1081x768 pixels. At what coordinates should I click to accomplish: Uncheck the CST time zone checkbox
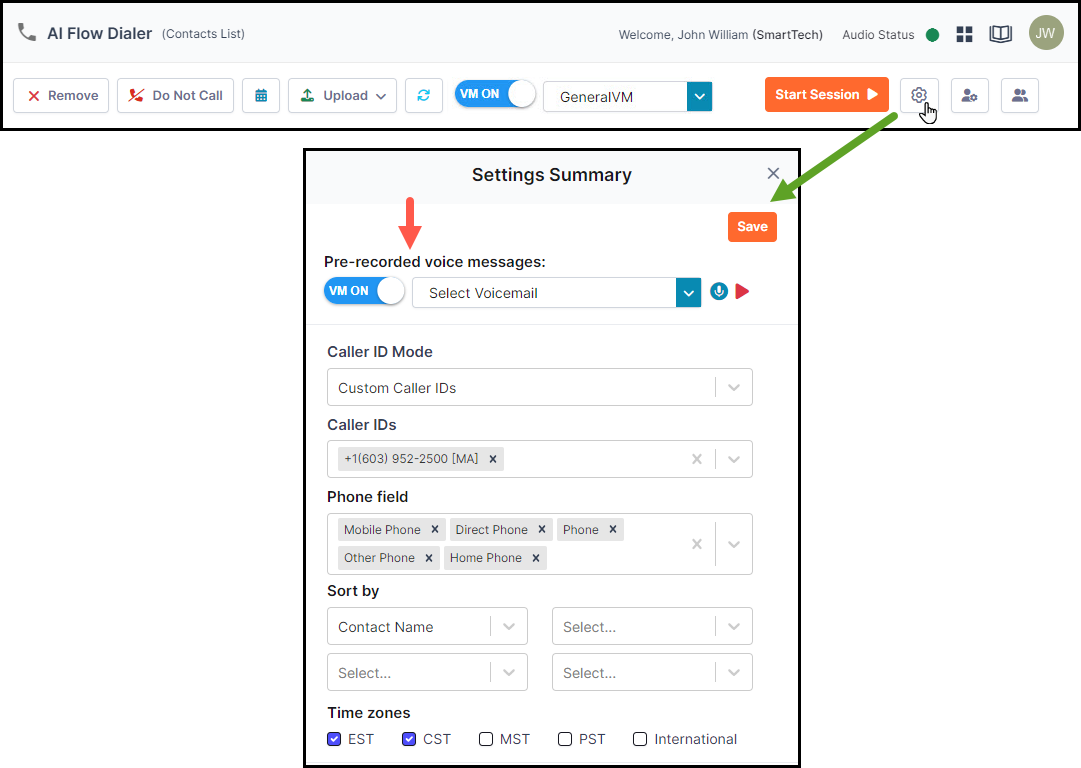409,739
